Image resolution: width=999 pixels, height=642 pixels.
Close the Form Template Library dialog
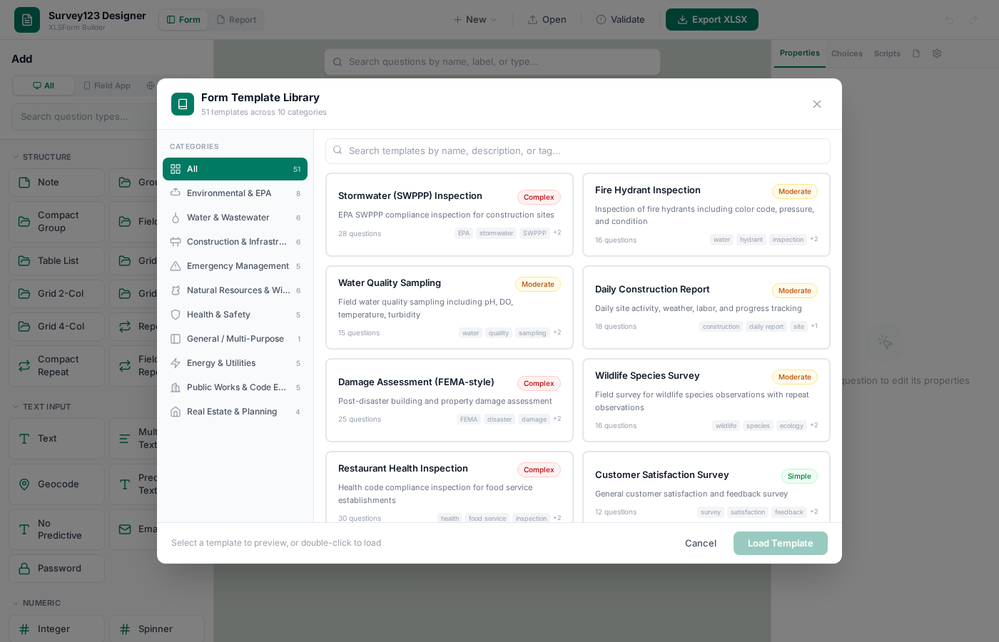pyautogui.click(x=817, y=104)
